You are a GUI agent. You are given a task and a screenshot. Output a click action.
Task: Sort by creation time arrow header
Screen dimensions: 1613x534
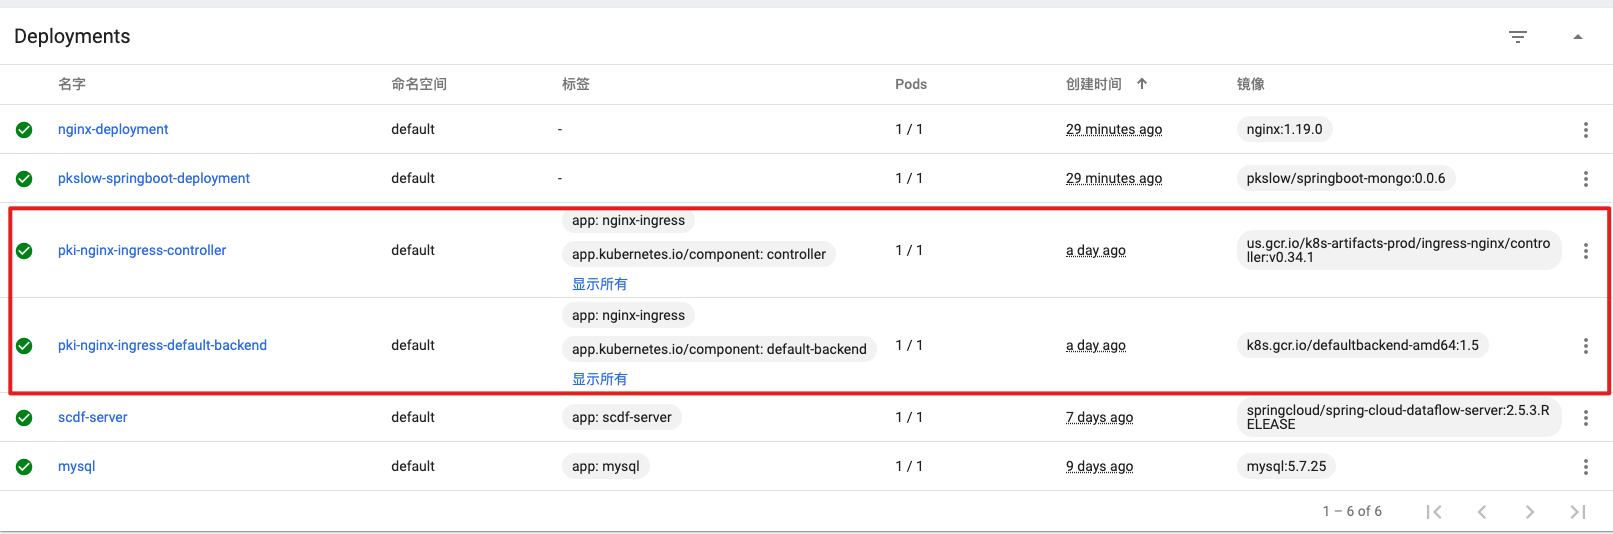pos(1141,84)
